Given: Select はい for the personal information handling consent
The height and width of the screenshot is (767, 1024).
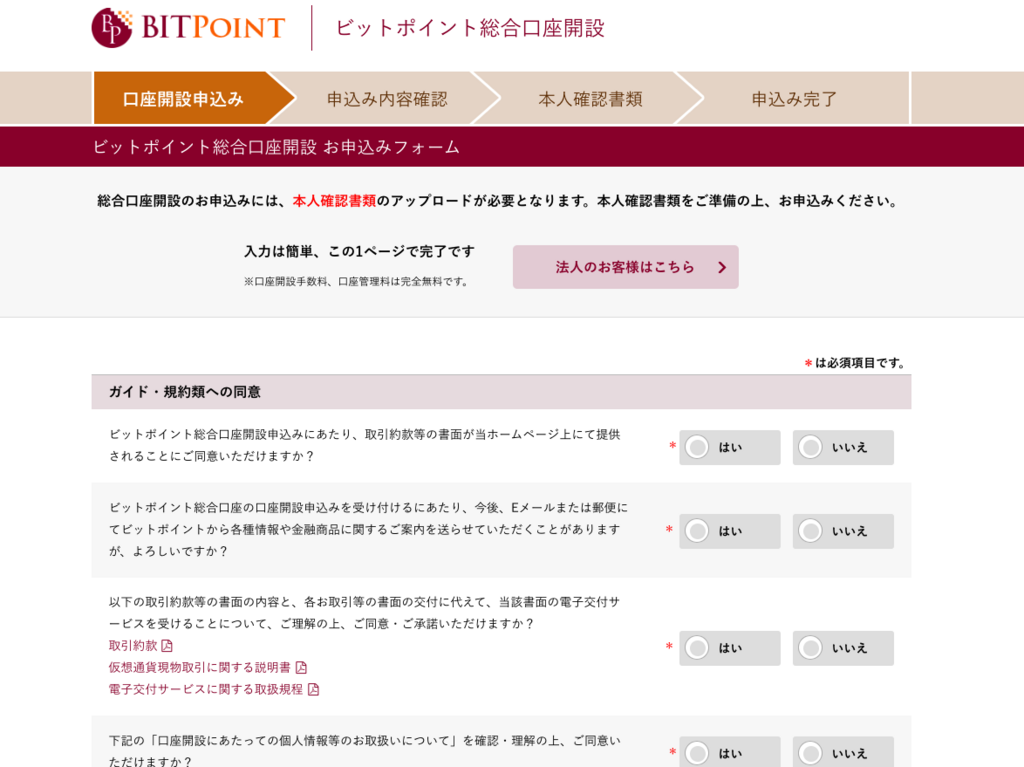Looking at the screenshot, I should coord(729,752).
